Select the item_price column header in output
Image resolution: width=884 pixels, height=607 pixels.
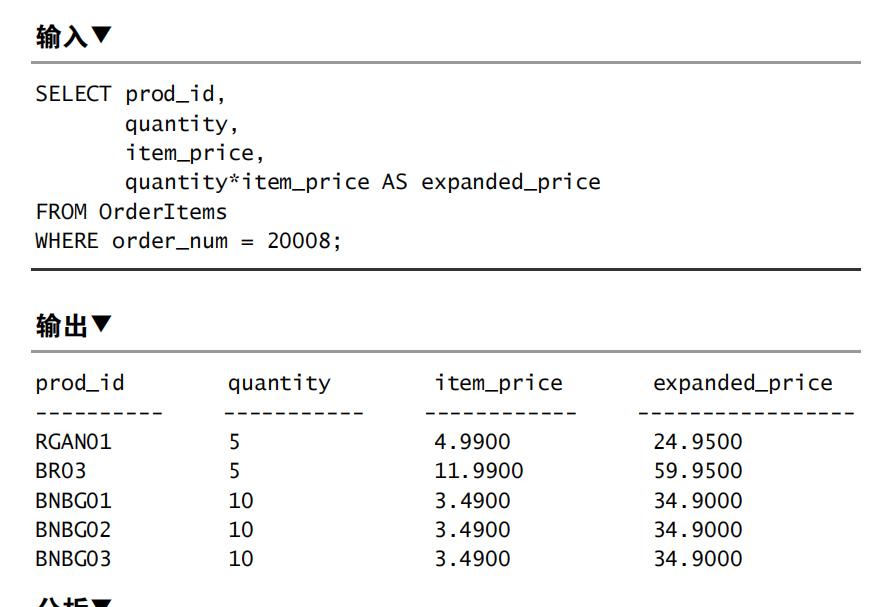498,383
